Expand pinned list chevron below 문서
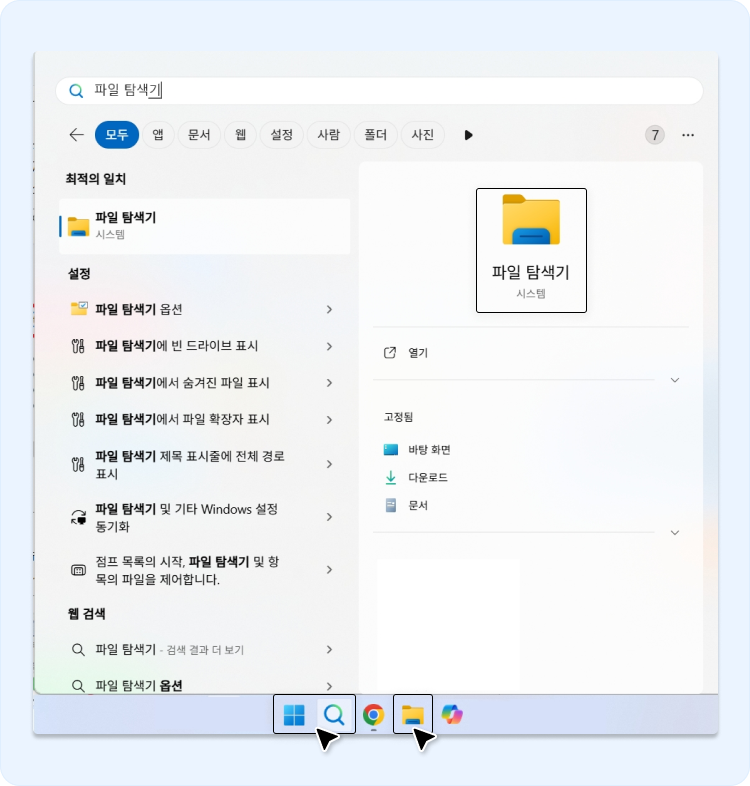The image size is (750, 786). (x=674, y=533)
